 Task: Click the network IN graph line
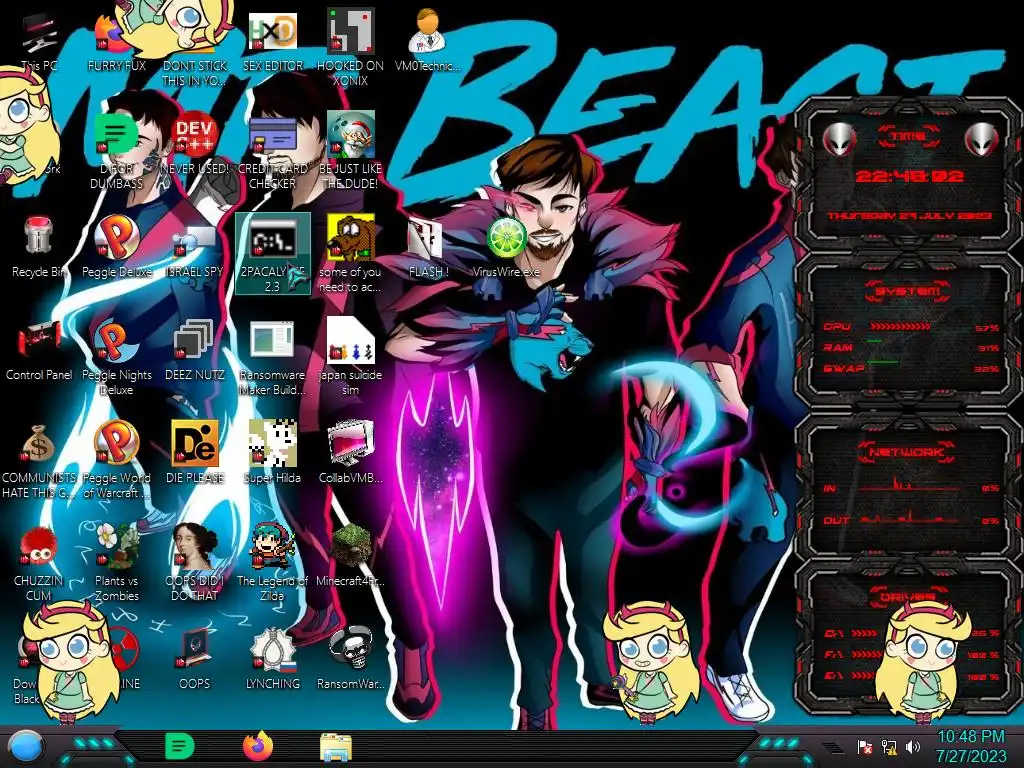pos(911,485)
